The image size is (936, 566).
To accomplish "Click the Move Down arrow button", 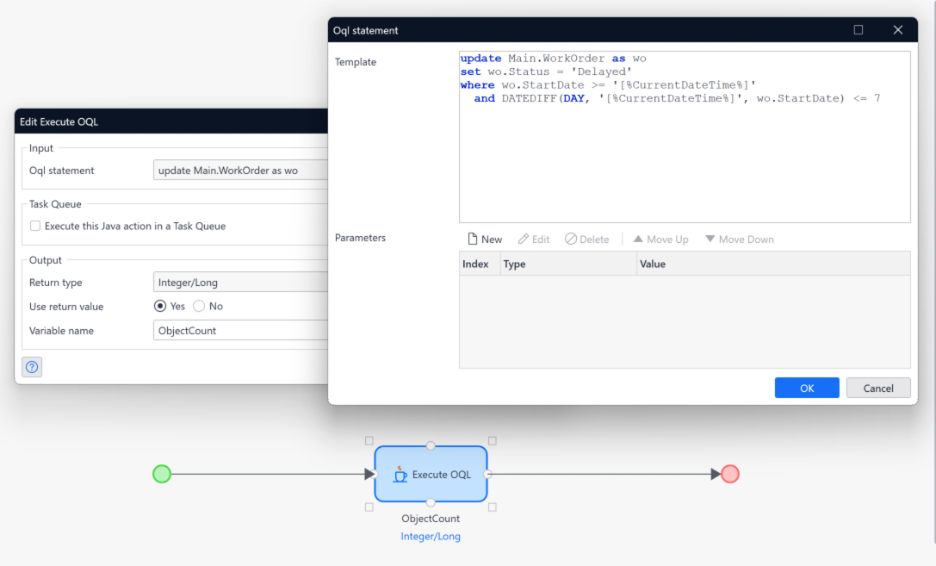I will pyautogui.click(x=738, y=239).
